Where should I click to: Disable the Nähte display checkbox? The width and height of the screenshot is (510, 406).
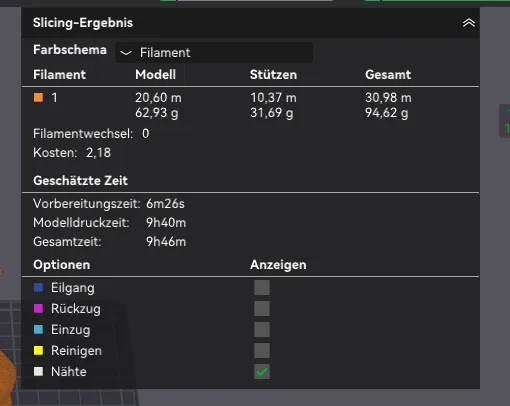point(262,371)
